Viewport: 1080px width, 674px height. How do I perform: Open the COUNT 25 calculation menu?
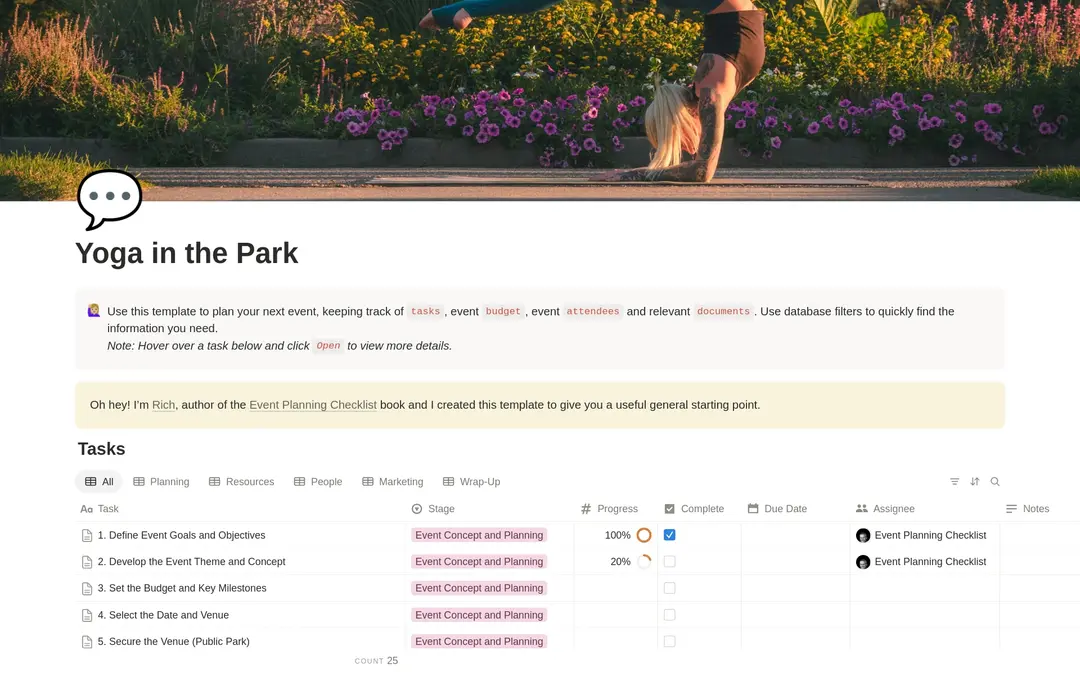376,661
